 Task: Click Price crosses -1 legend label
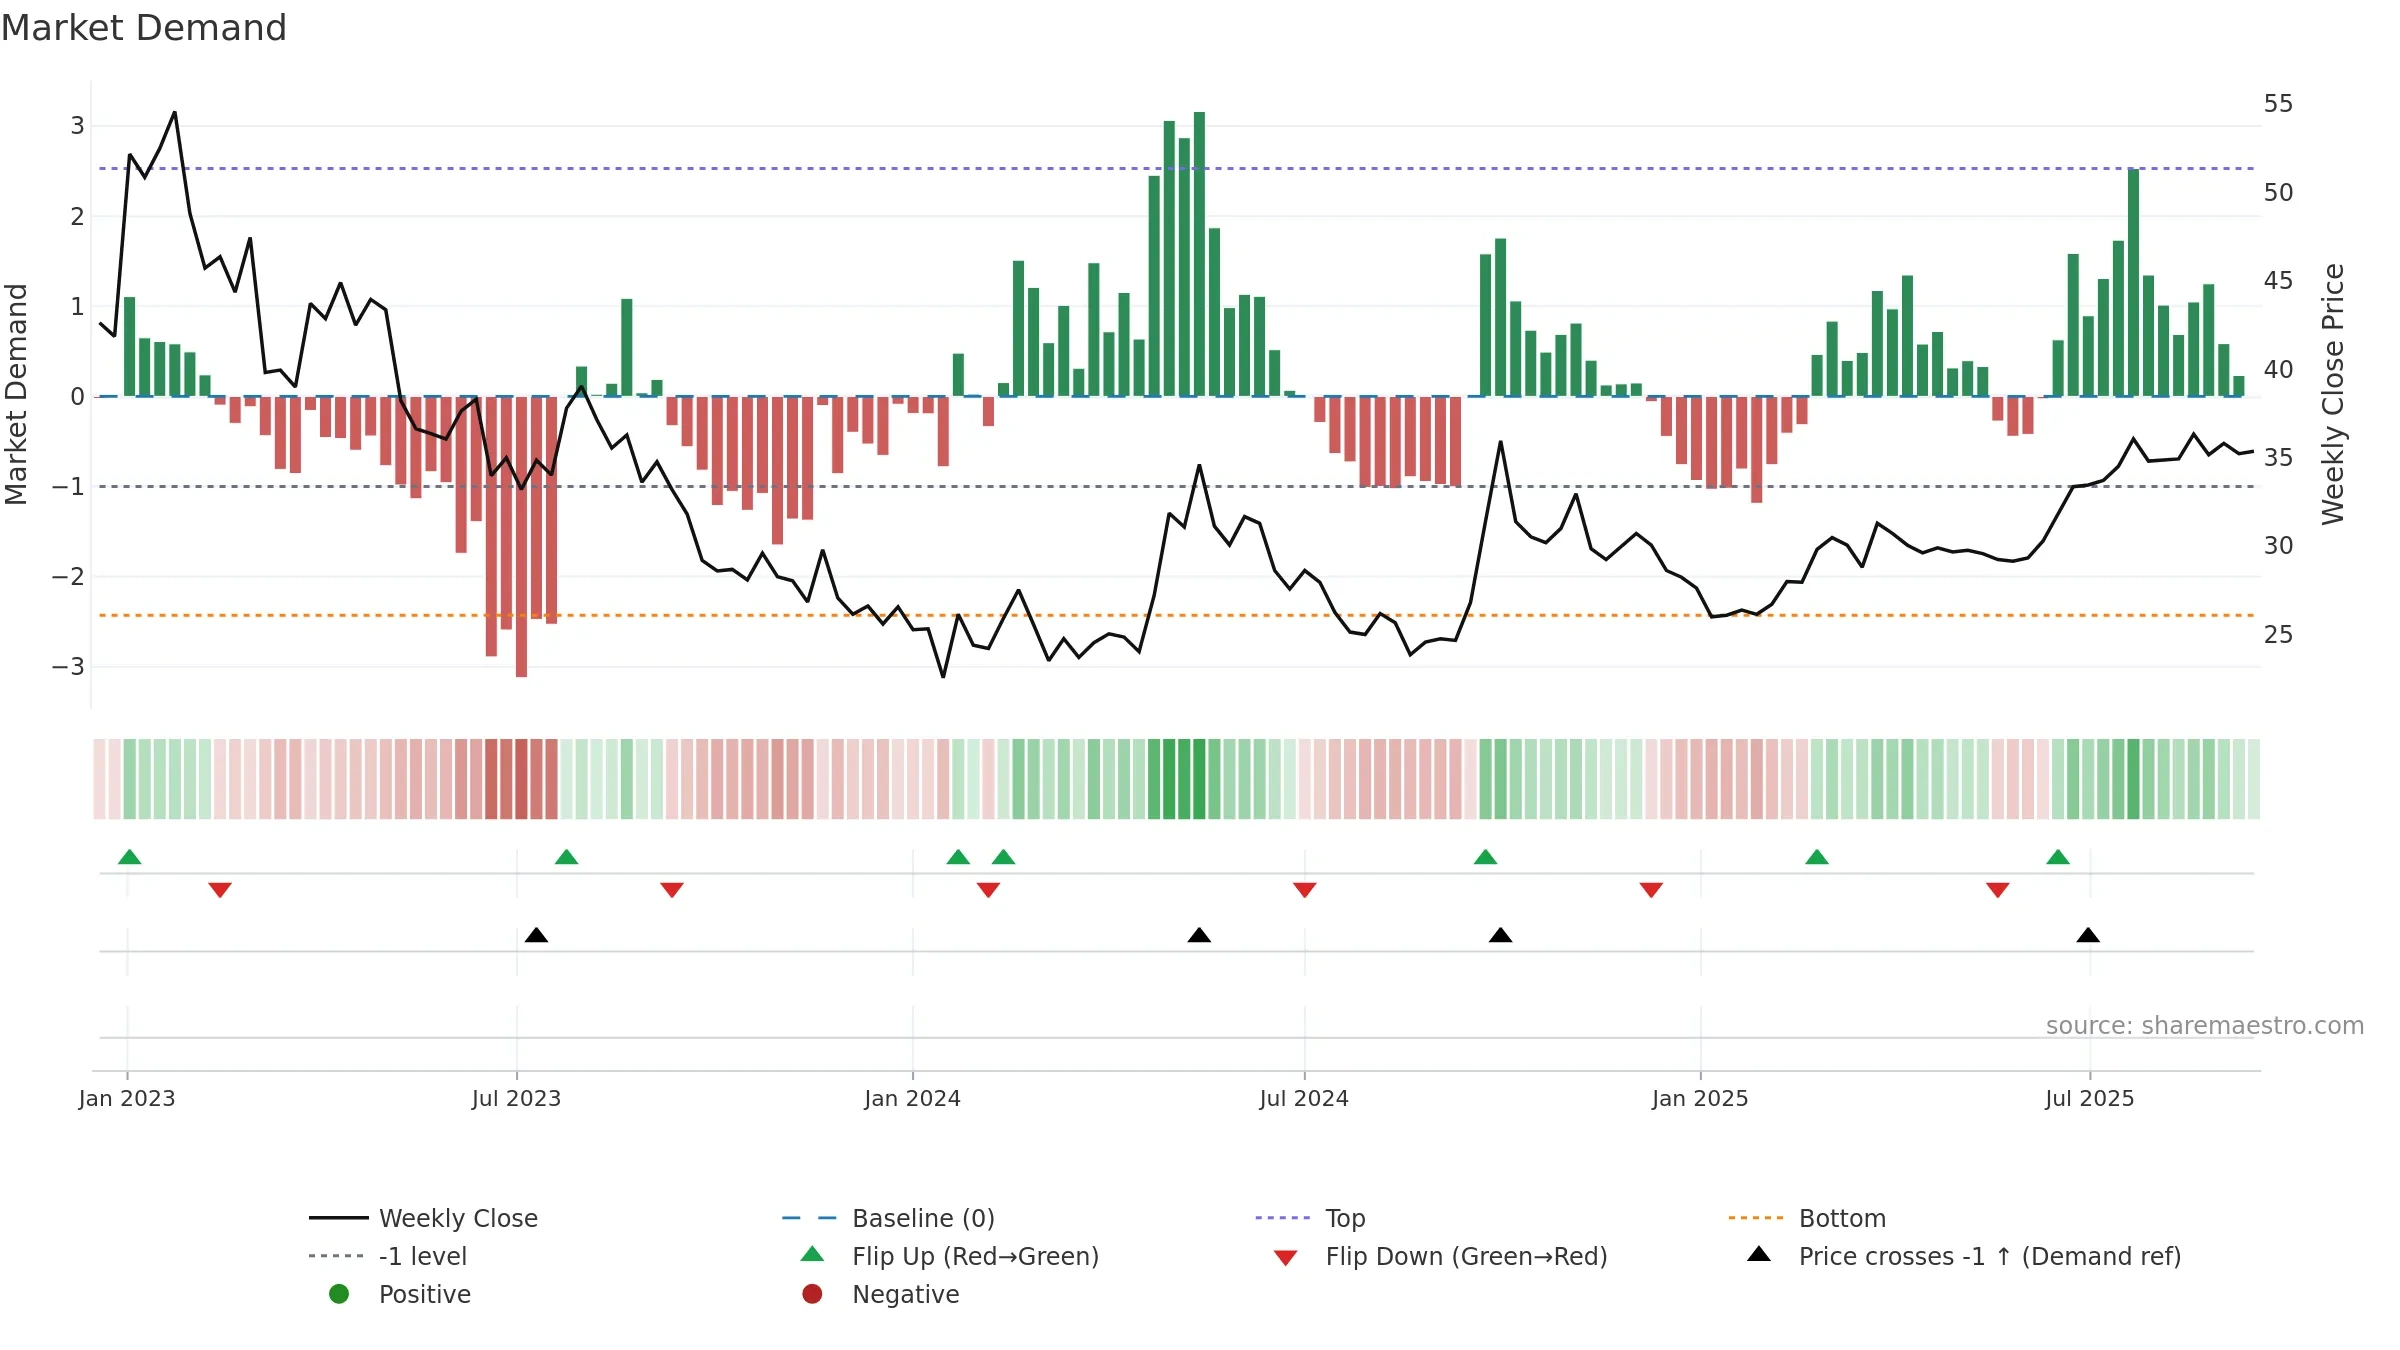pos(1989,1256)
